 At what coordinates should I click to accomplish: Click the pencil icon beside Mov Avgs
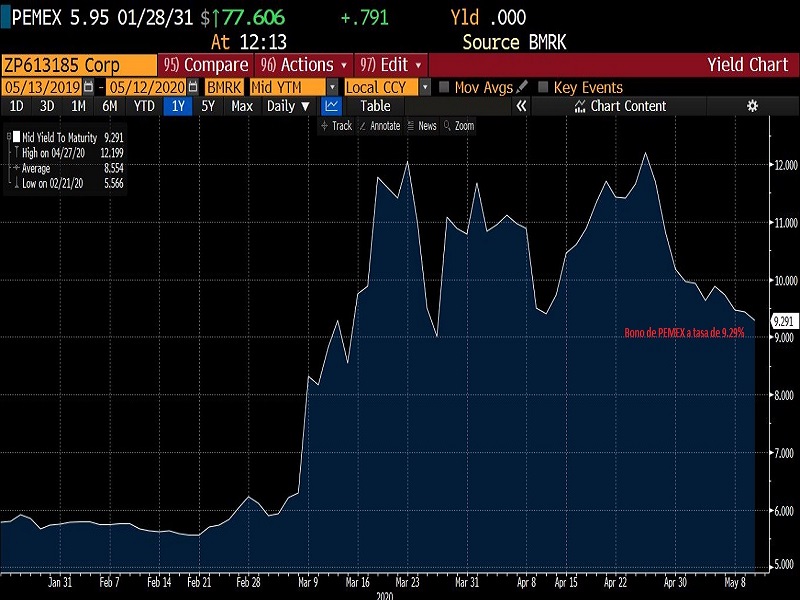522,87
